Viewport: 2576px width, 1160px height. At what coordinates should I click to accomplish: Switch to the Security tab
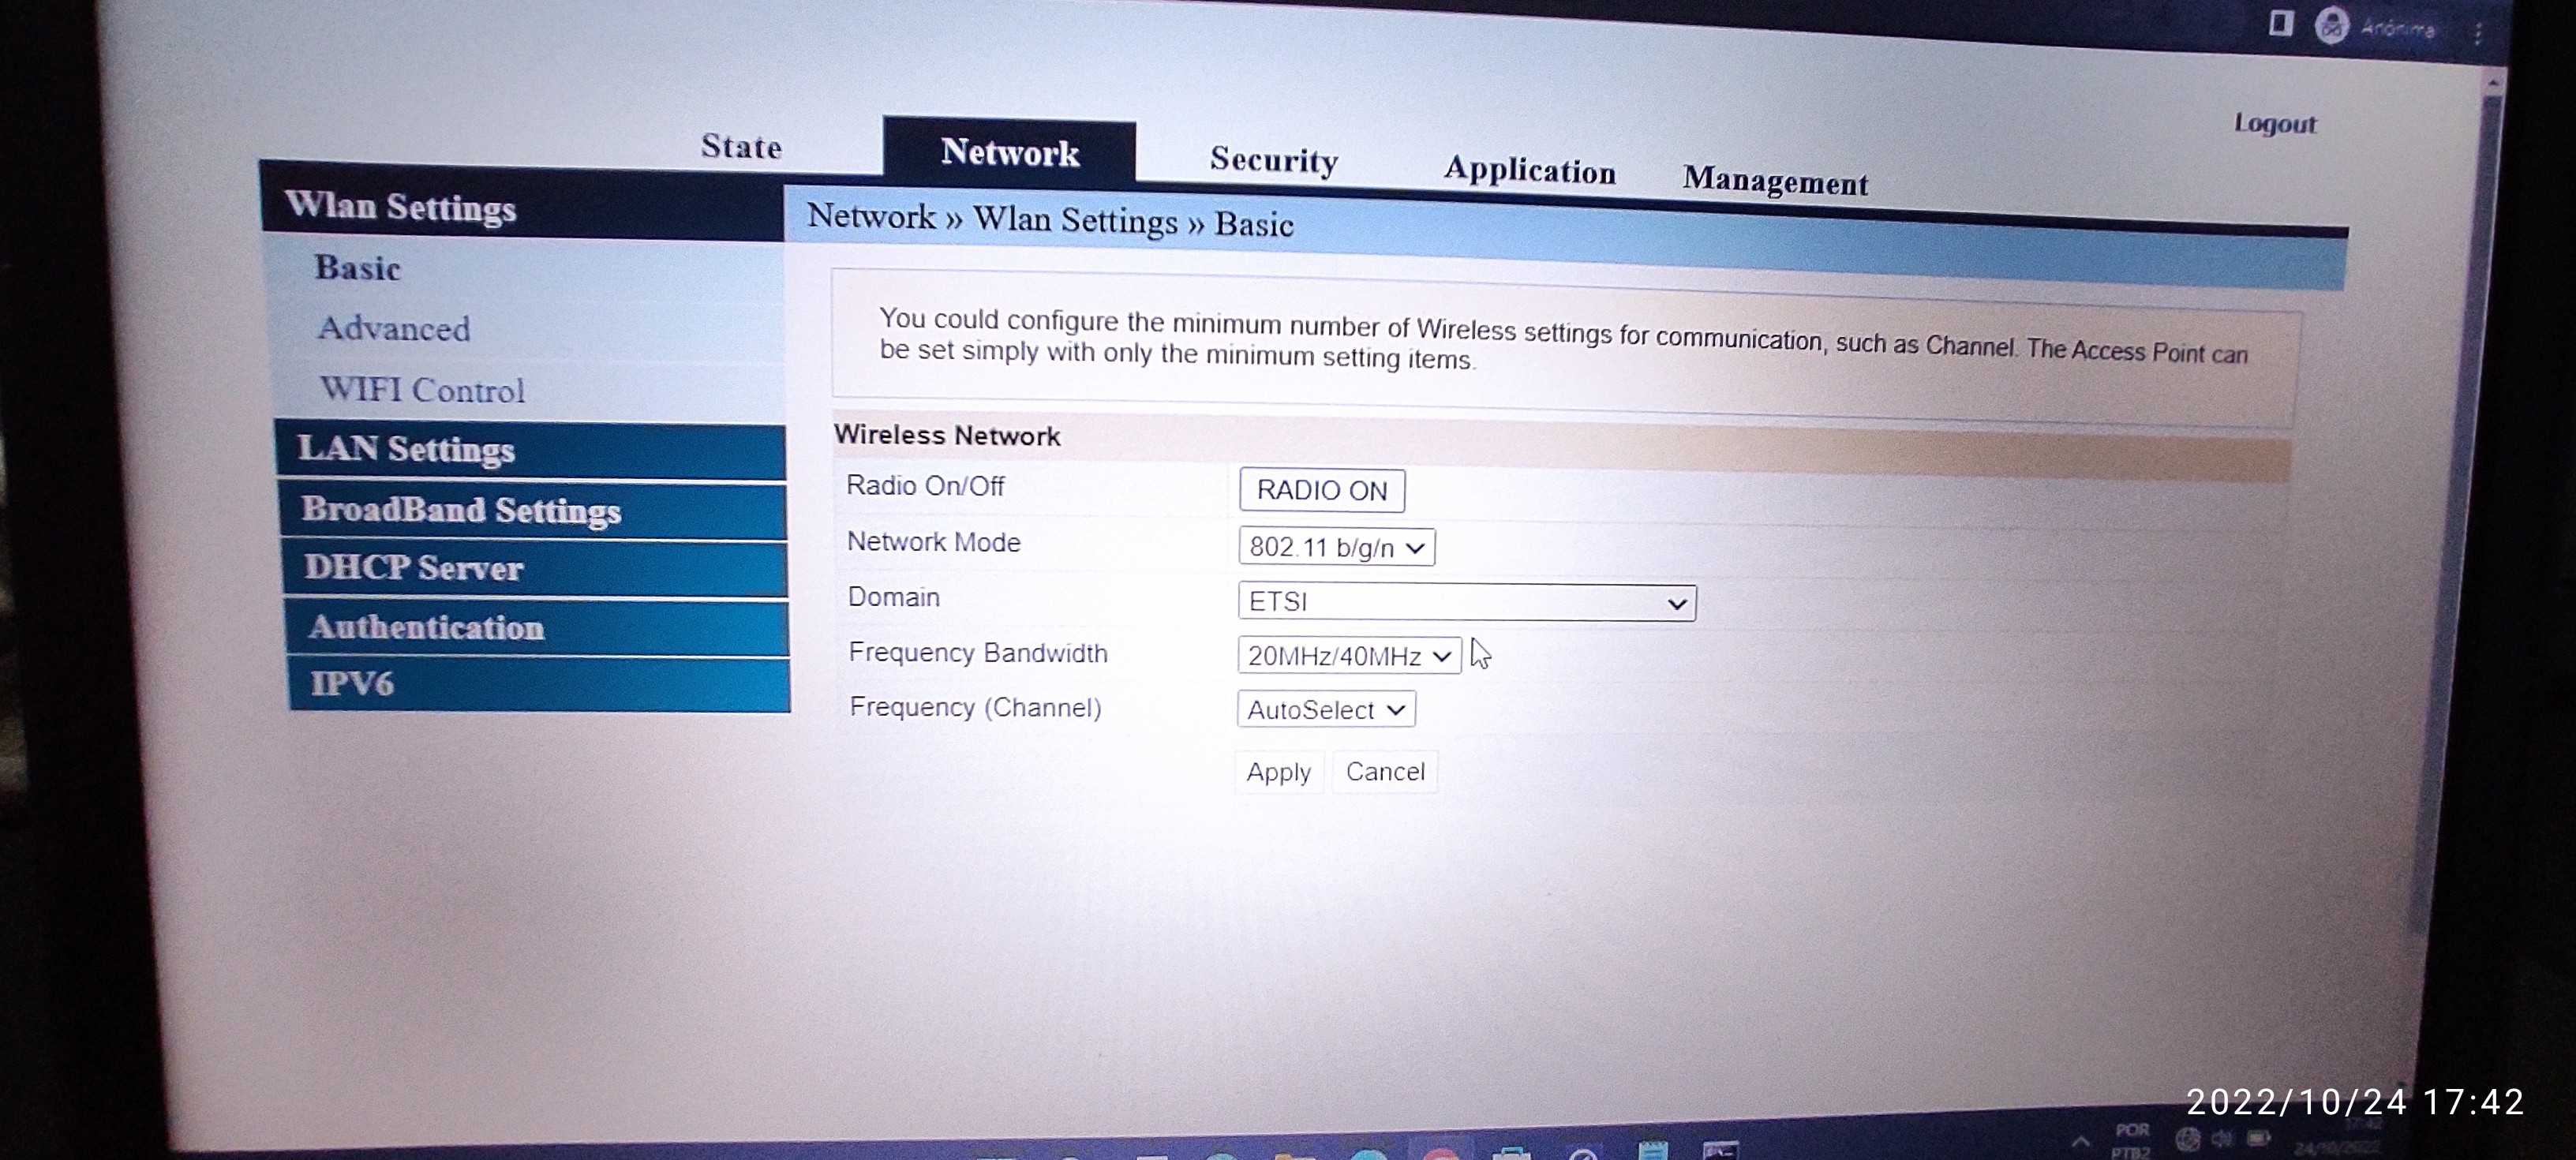[1273, 160]
